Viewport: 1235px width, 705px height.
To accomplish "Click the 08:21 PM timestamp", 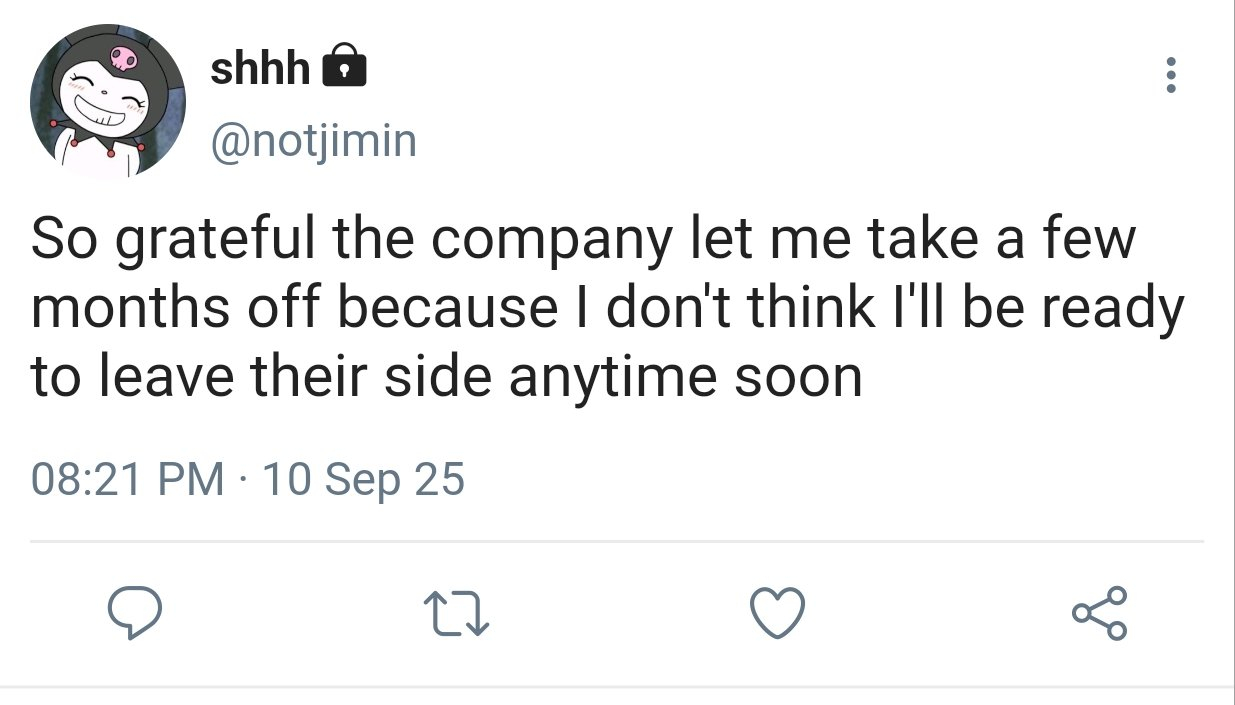I will point(128,480).
